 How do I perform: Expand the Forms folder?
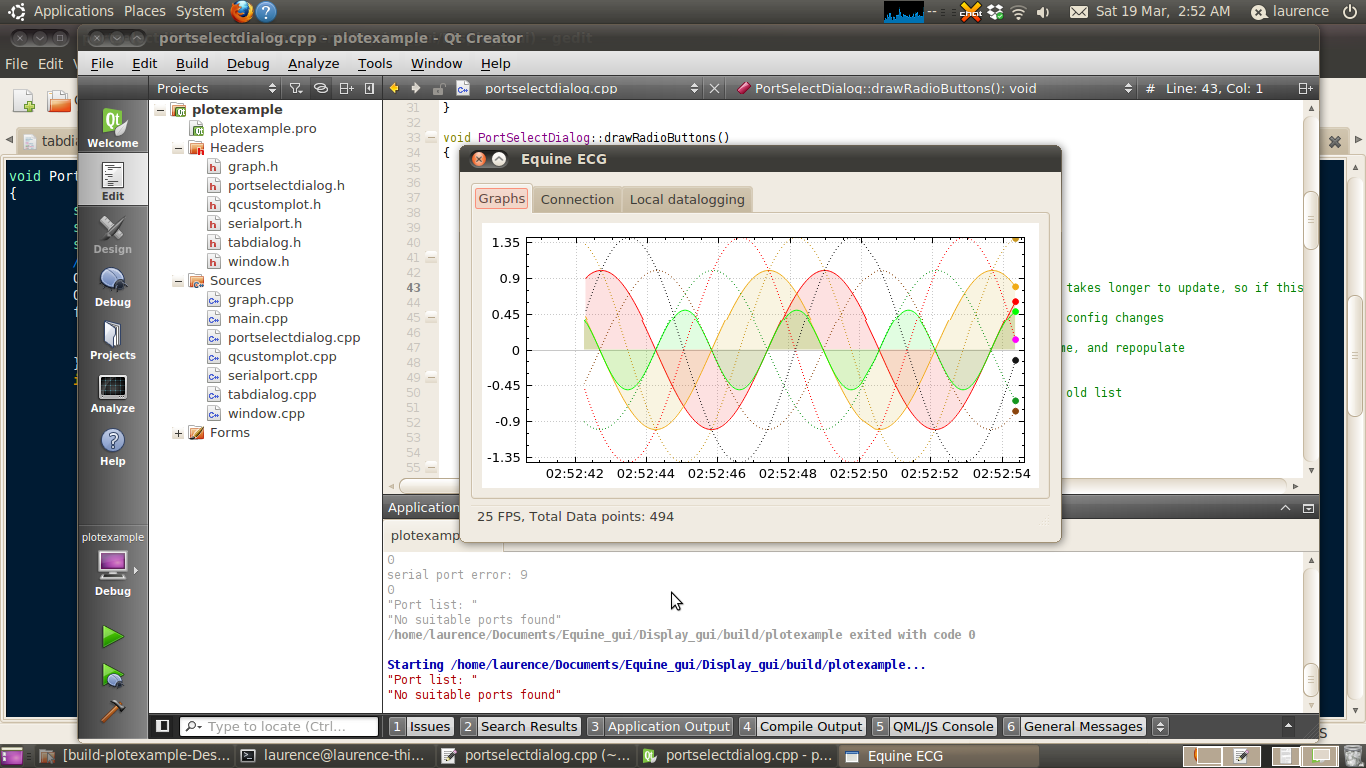[x=178, y=433]
